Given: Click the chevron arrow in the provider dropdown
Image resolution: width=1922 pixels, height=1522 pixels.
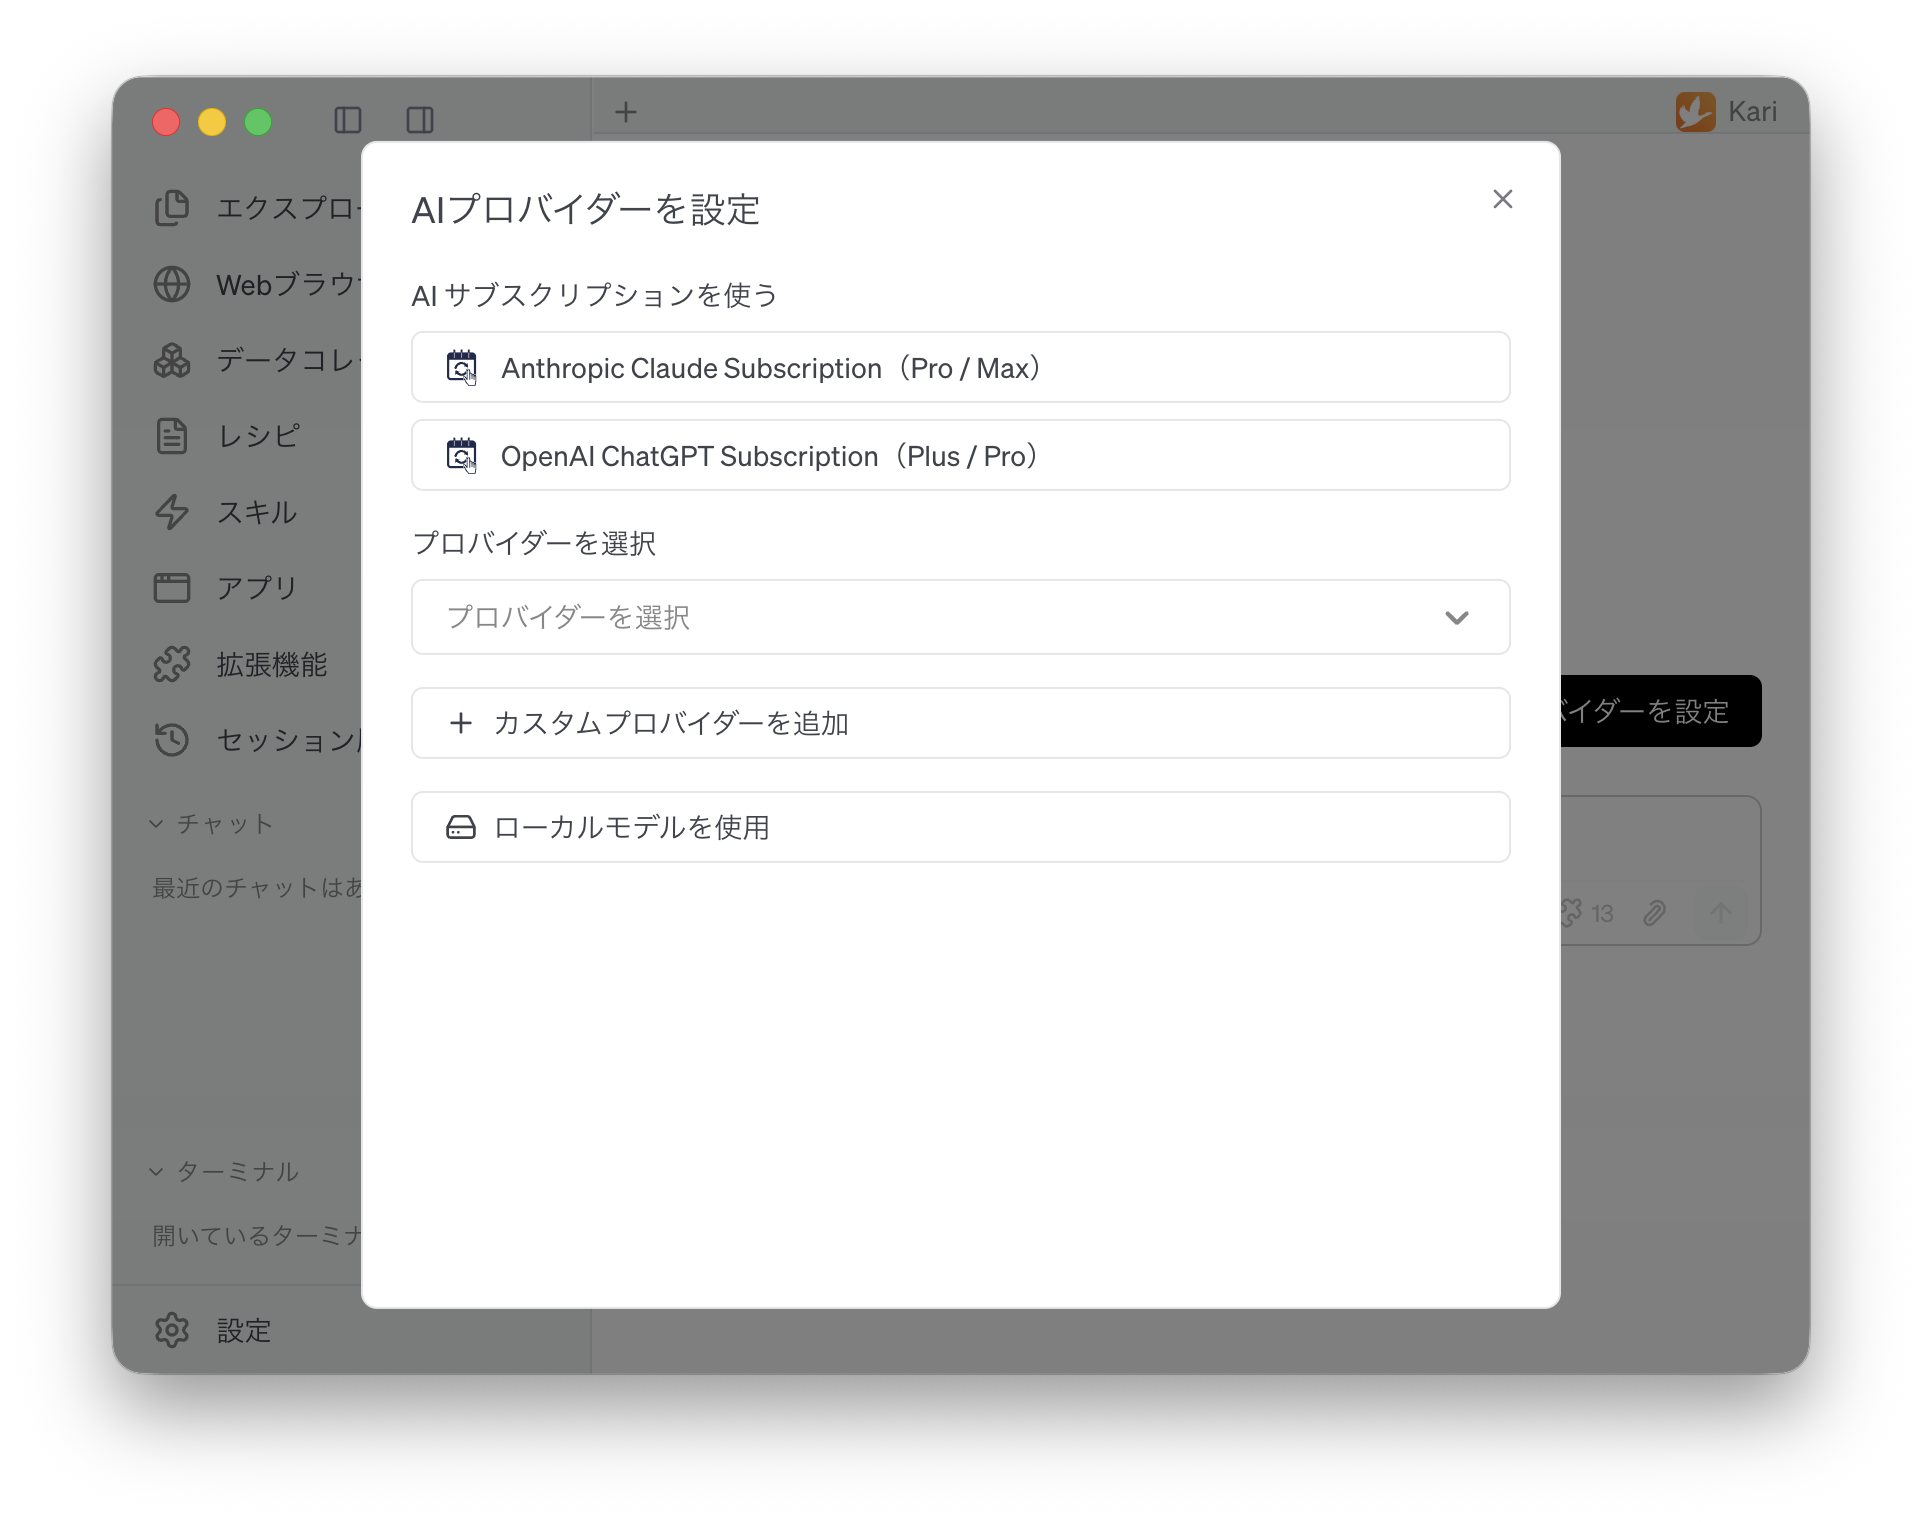Looking at the screenshot, I should click(x=1457, y=617).
